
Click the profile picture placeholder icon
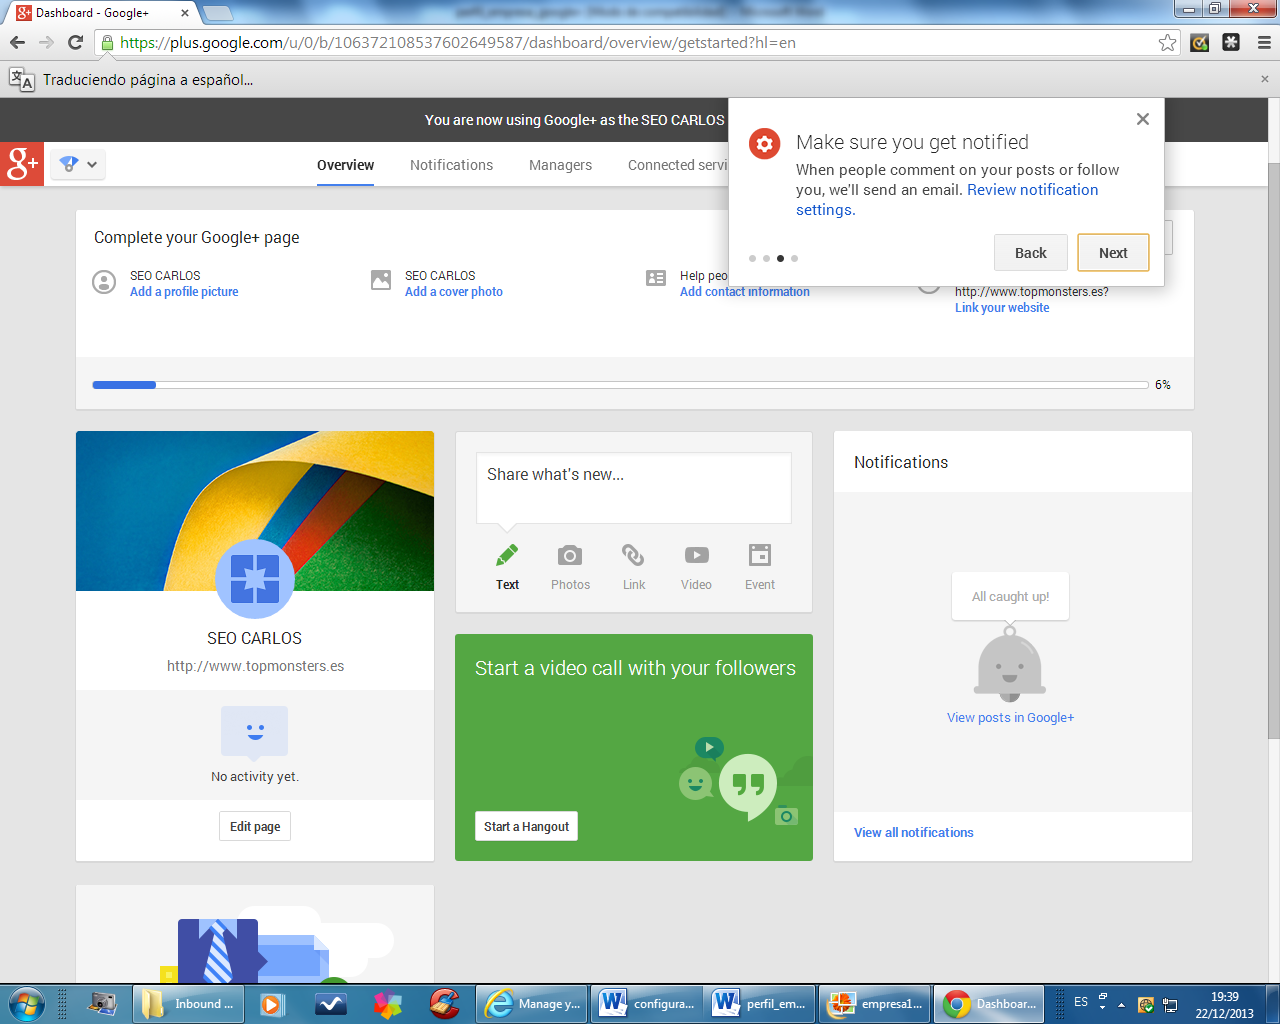[104, 282]
